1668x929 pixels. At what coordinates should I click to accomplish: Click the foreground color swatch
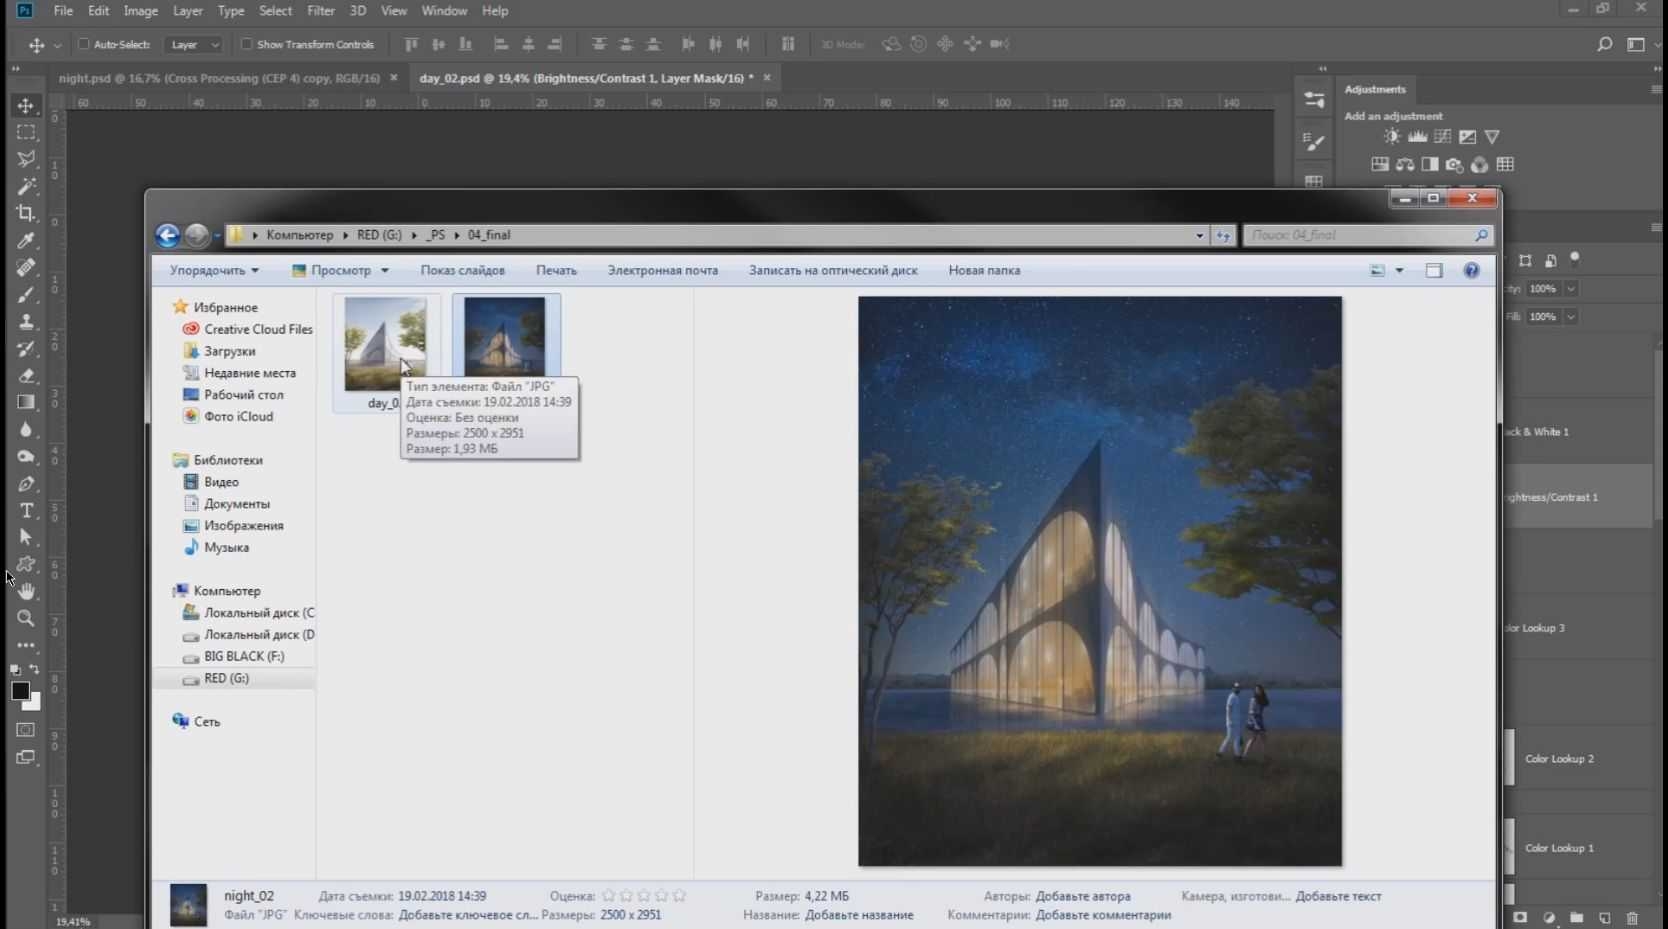click(20, 691)
